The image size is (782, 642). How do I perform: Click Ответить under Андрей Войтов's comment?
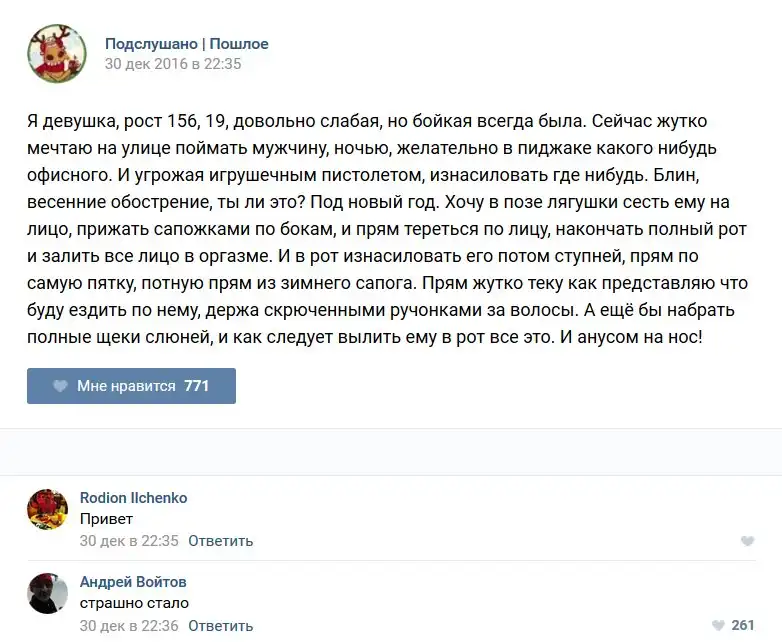click(220, 626)
